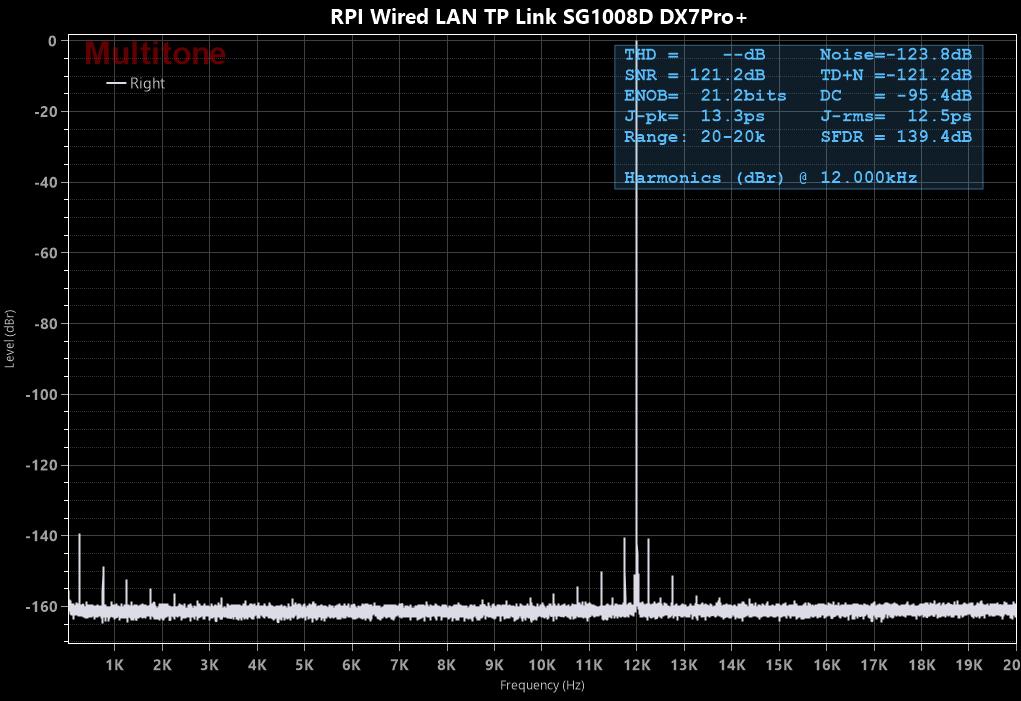
Task: Click the Noise=-123.8dB value
Action: [x=895, y=54]
